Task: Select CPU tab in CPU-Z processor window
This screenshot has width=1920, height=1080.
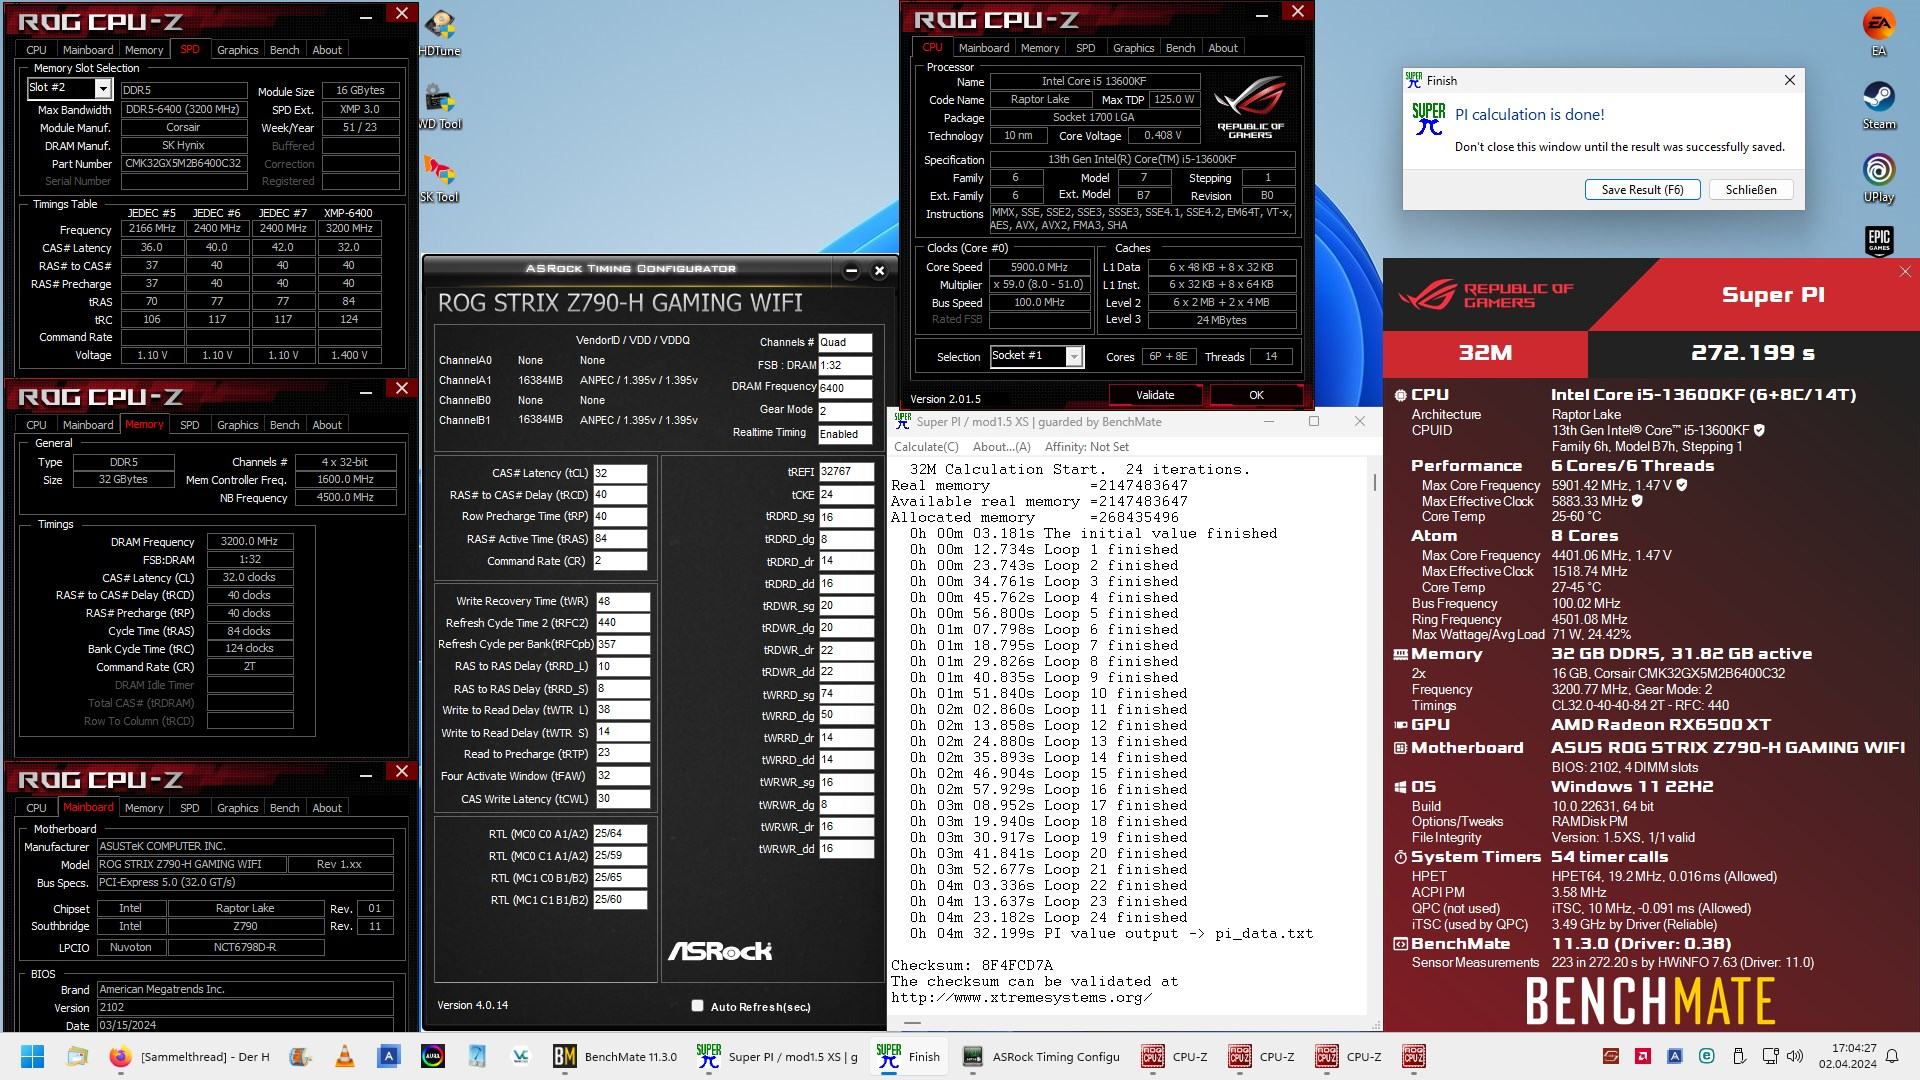Action: coord(932,47)
